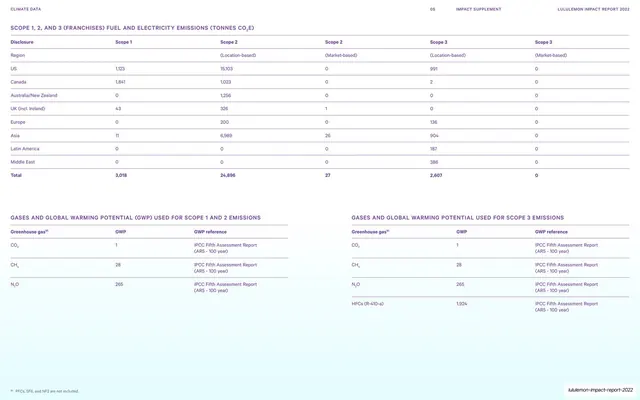Select the 'Canada' region row label
The width and height of the screenshot is (640, 400).
pos(18,82)
